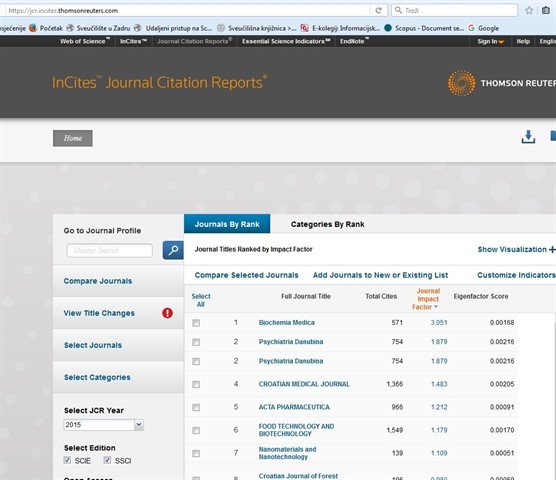Open the E-kolegij Informacijsk... bookmark
The width and height of the screenshot is (556, 480).
pyautogui.click(x=340, y=28)
